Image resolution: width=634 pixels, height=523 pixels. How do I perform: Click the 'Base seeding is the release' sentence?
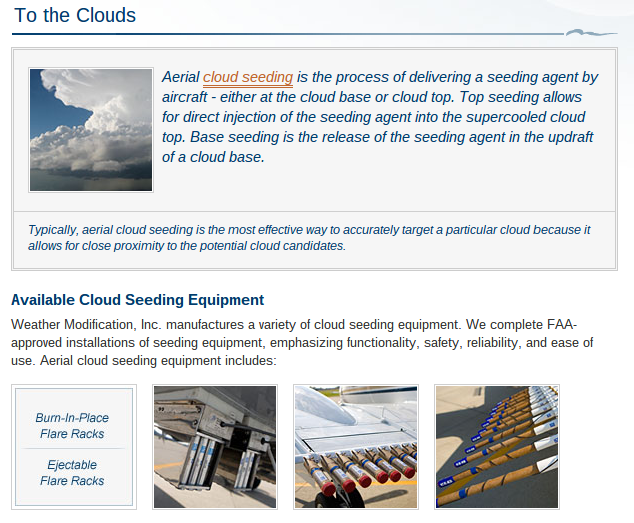coord(377,147)
